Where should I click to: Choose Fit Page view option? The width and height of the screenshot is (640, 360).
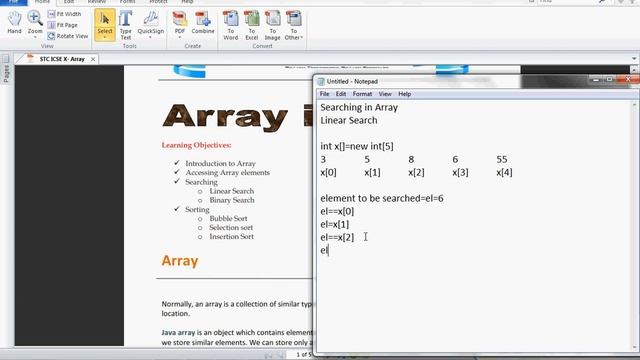coord(63,25)
